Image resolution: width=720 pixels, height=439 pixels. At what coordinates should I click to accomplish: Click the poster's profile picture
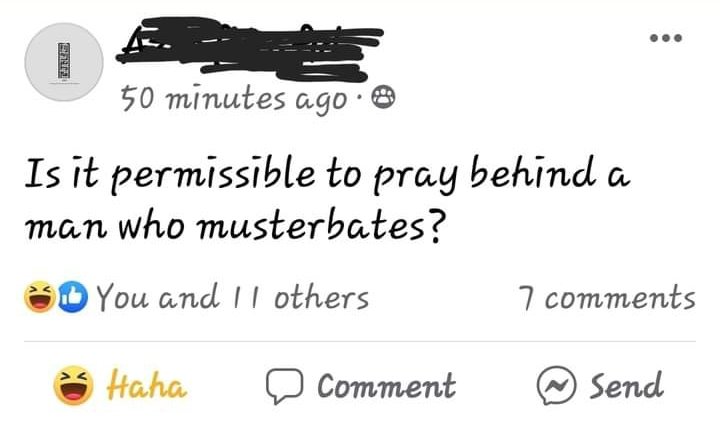pyautogui.click(x=63, y=62)
